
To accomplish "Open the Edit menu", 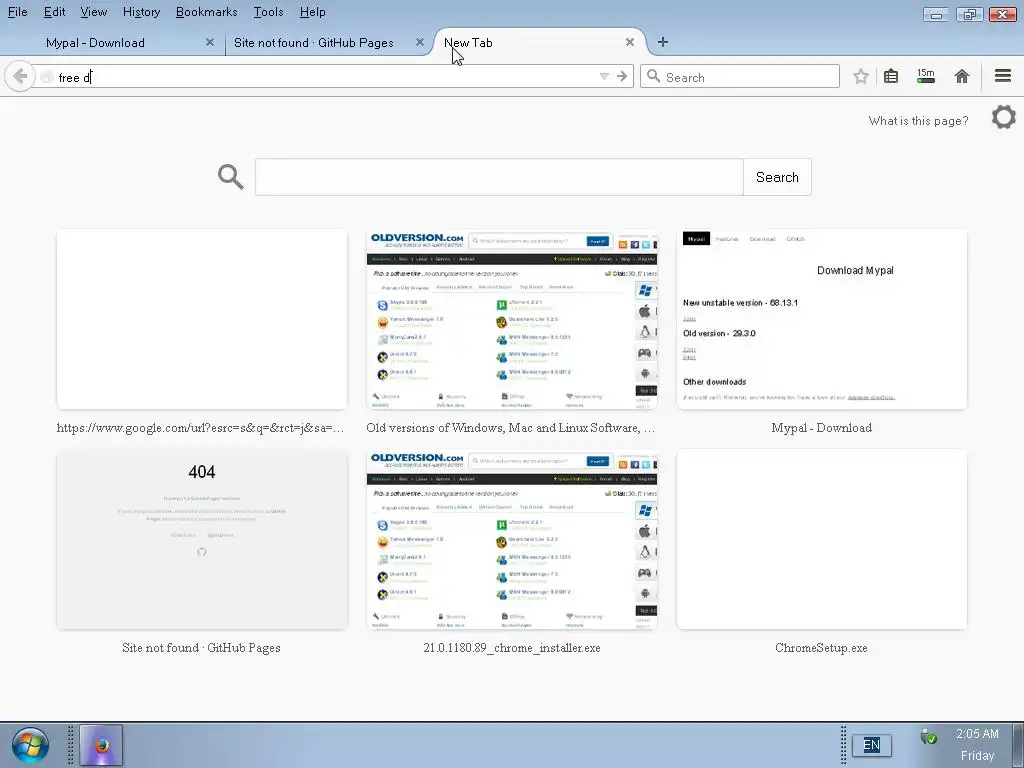I will tap(54, 12).
